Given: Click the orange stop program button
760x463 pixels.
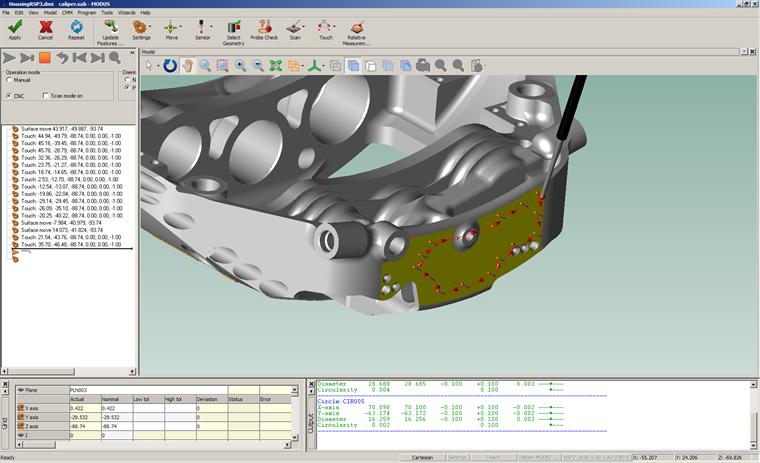Looking at the screenshot, I should 45,58.
